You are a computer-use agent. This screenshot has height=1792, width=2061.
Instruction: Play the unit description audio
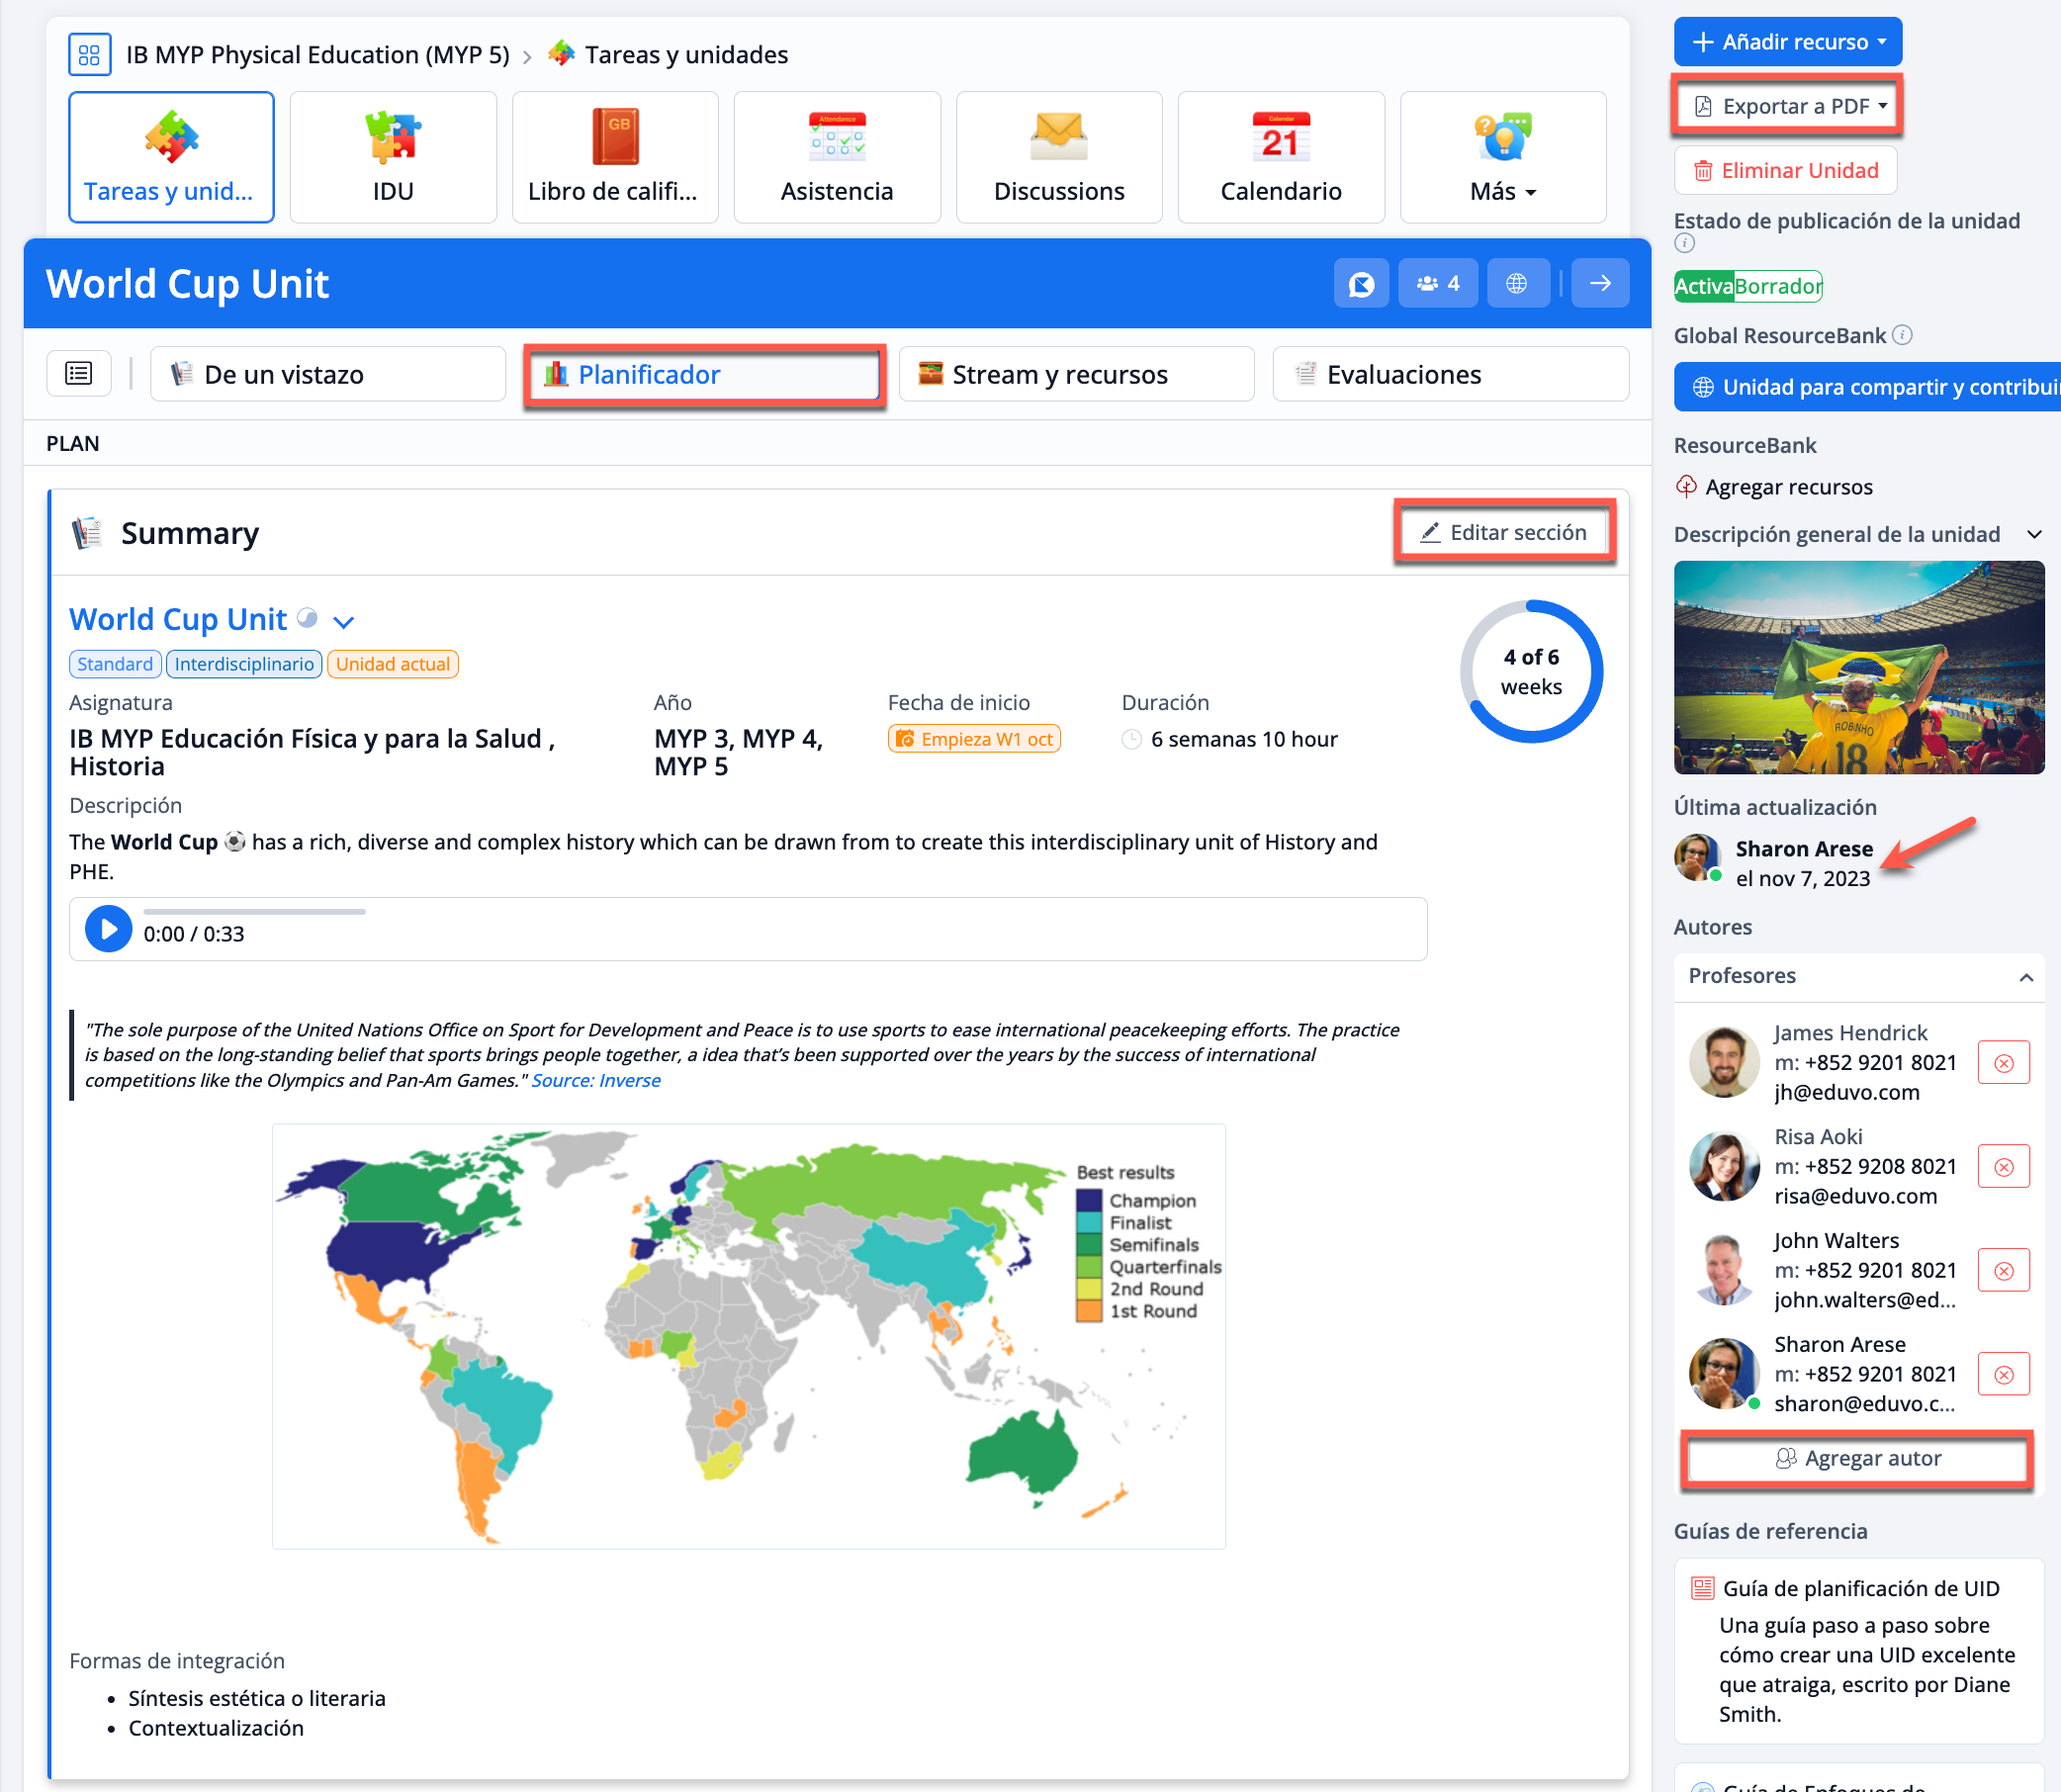(108, 929)
